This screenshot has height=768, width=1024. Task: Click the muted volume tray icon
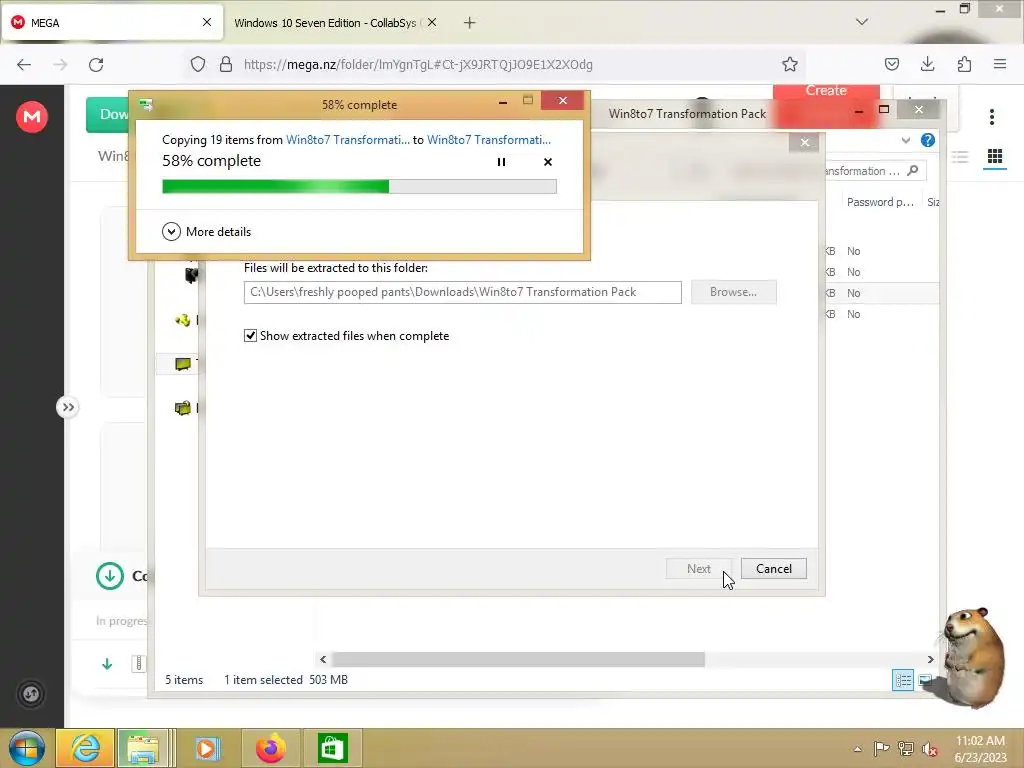(930, 749)
